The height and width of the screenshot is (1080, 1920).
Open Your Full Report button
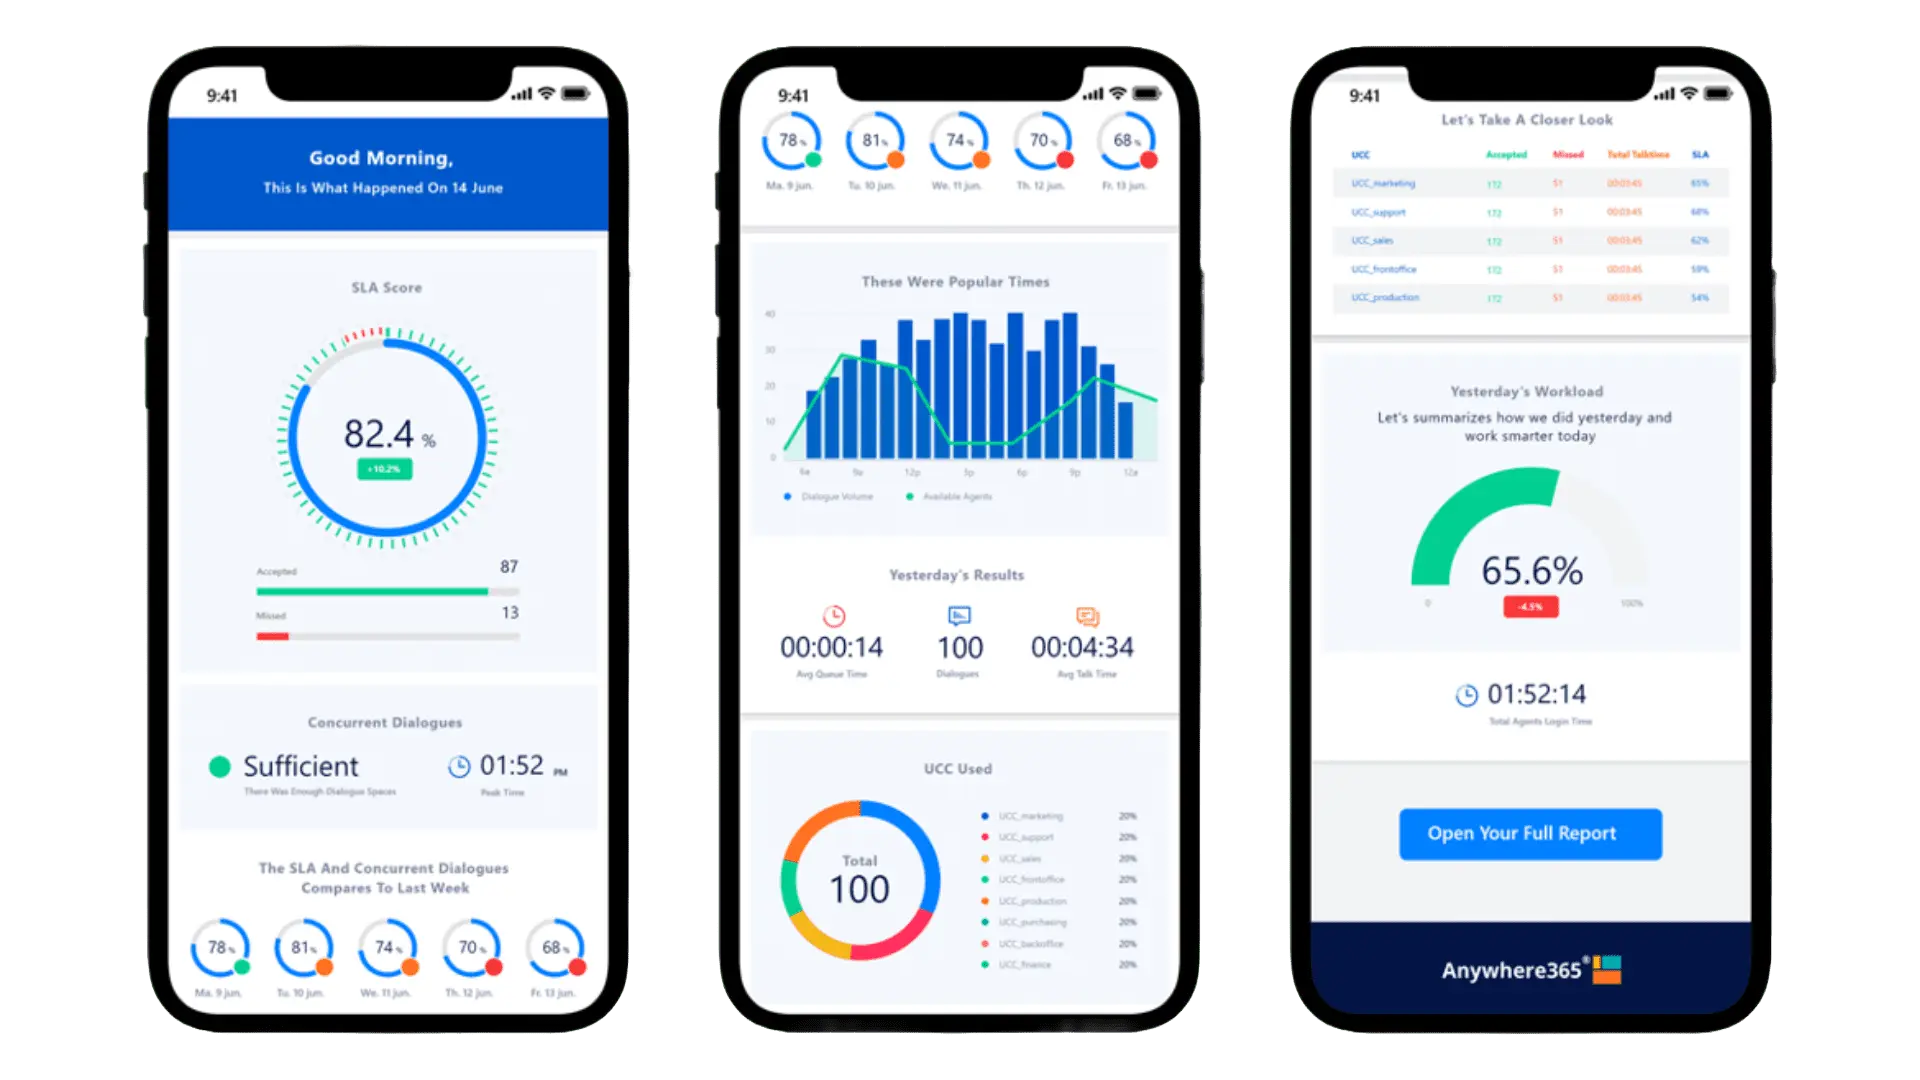pos(1524,833)
